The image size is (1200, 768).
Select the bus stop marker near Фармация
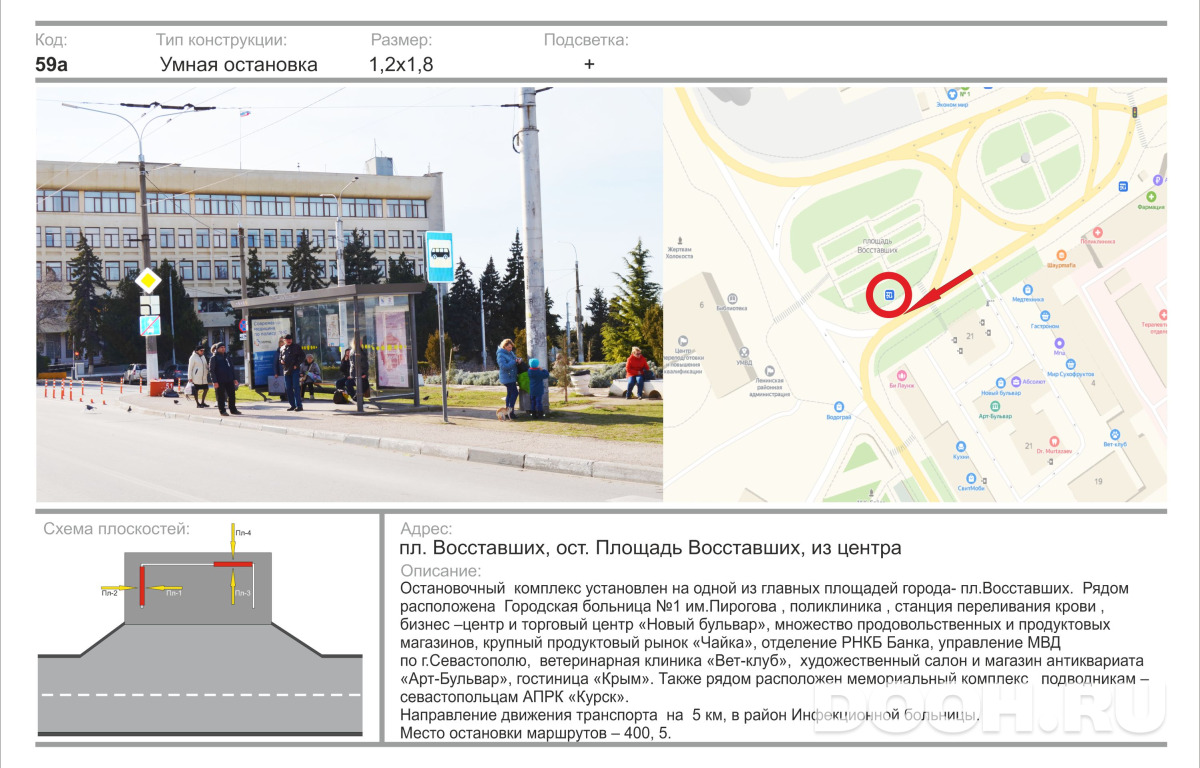[x=1123, y=187]
